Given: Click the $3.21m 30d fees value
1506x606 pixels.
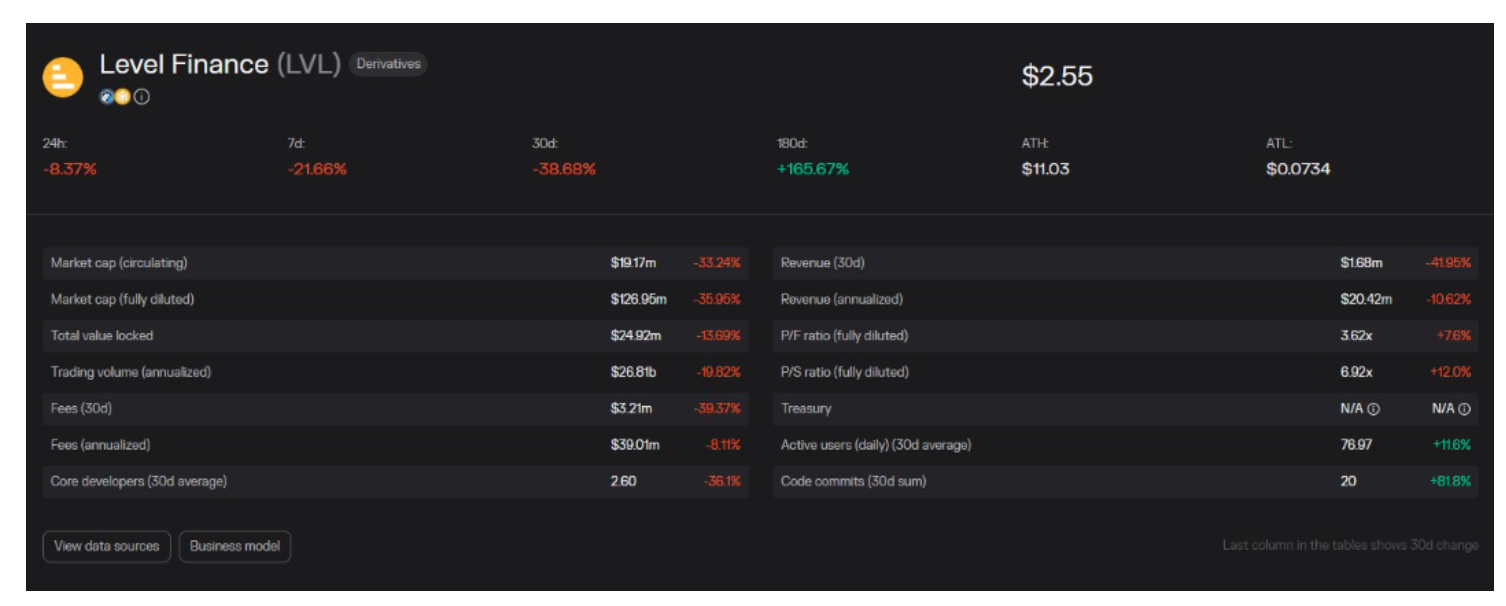Looking at the screenshot, I should 631,408.
